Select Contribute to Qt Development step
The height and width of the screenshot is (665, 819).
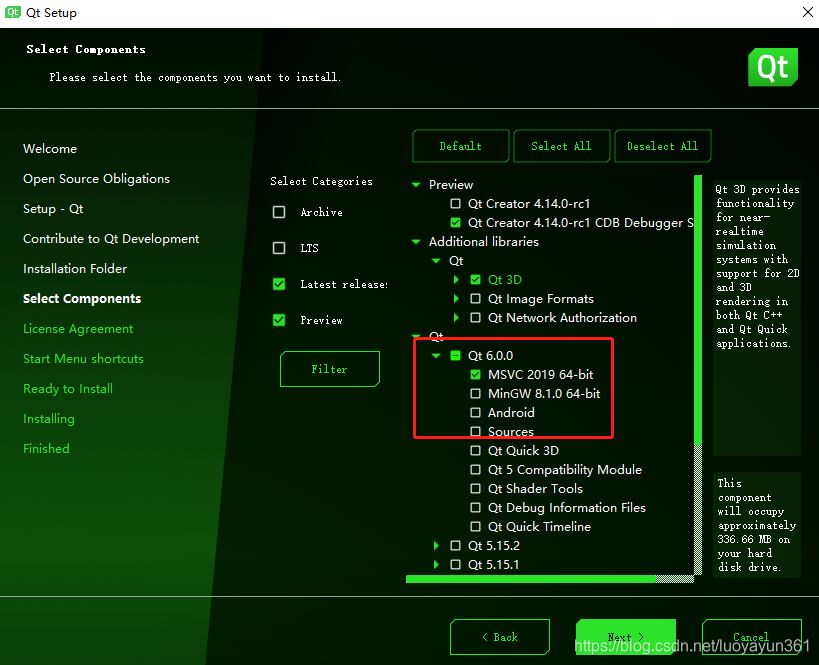coord(111,239)
